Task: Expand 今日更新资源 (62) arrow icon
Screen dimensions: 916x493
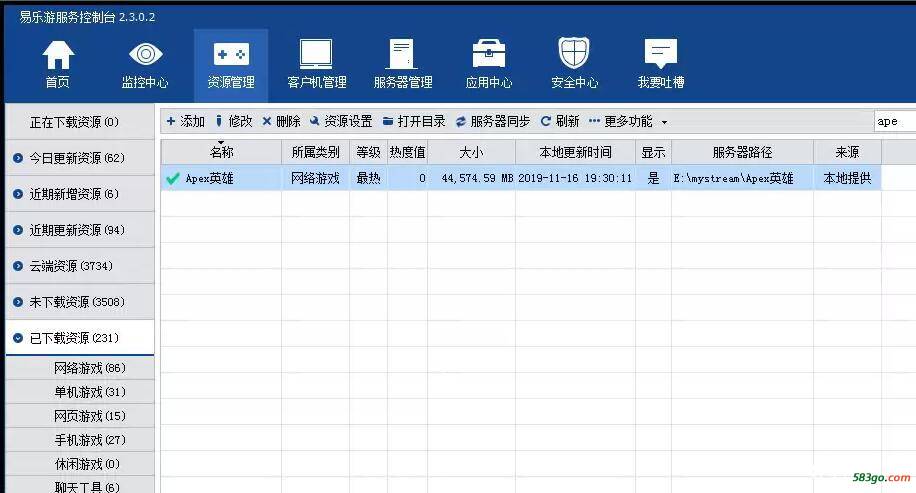Action: point(18,158)
